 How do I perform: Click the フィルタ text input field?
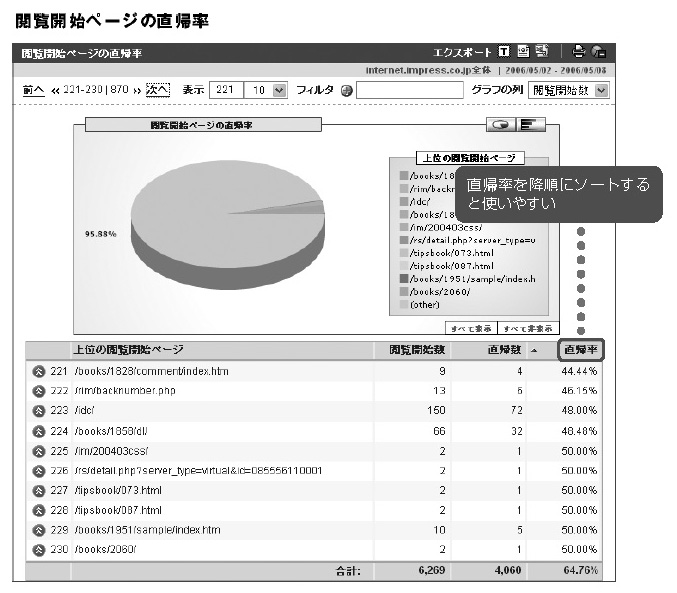point(410,90)
